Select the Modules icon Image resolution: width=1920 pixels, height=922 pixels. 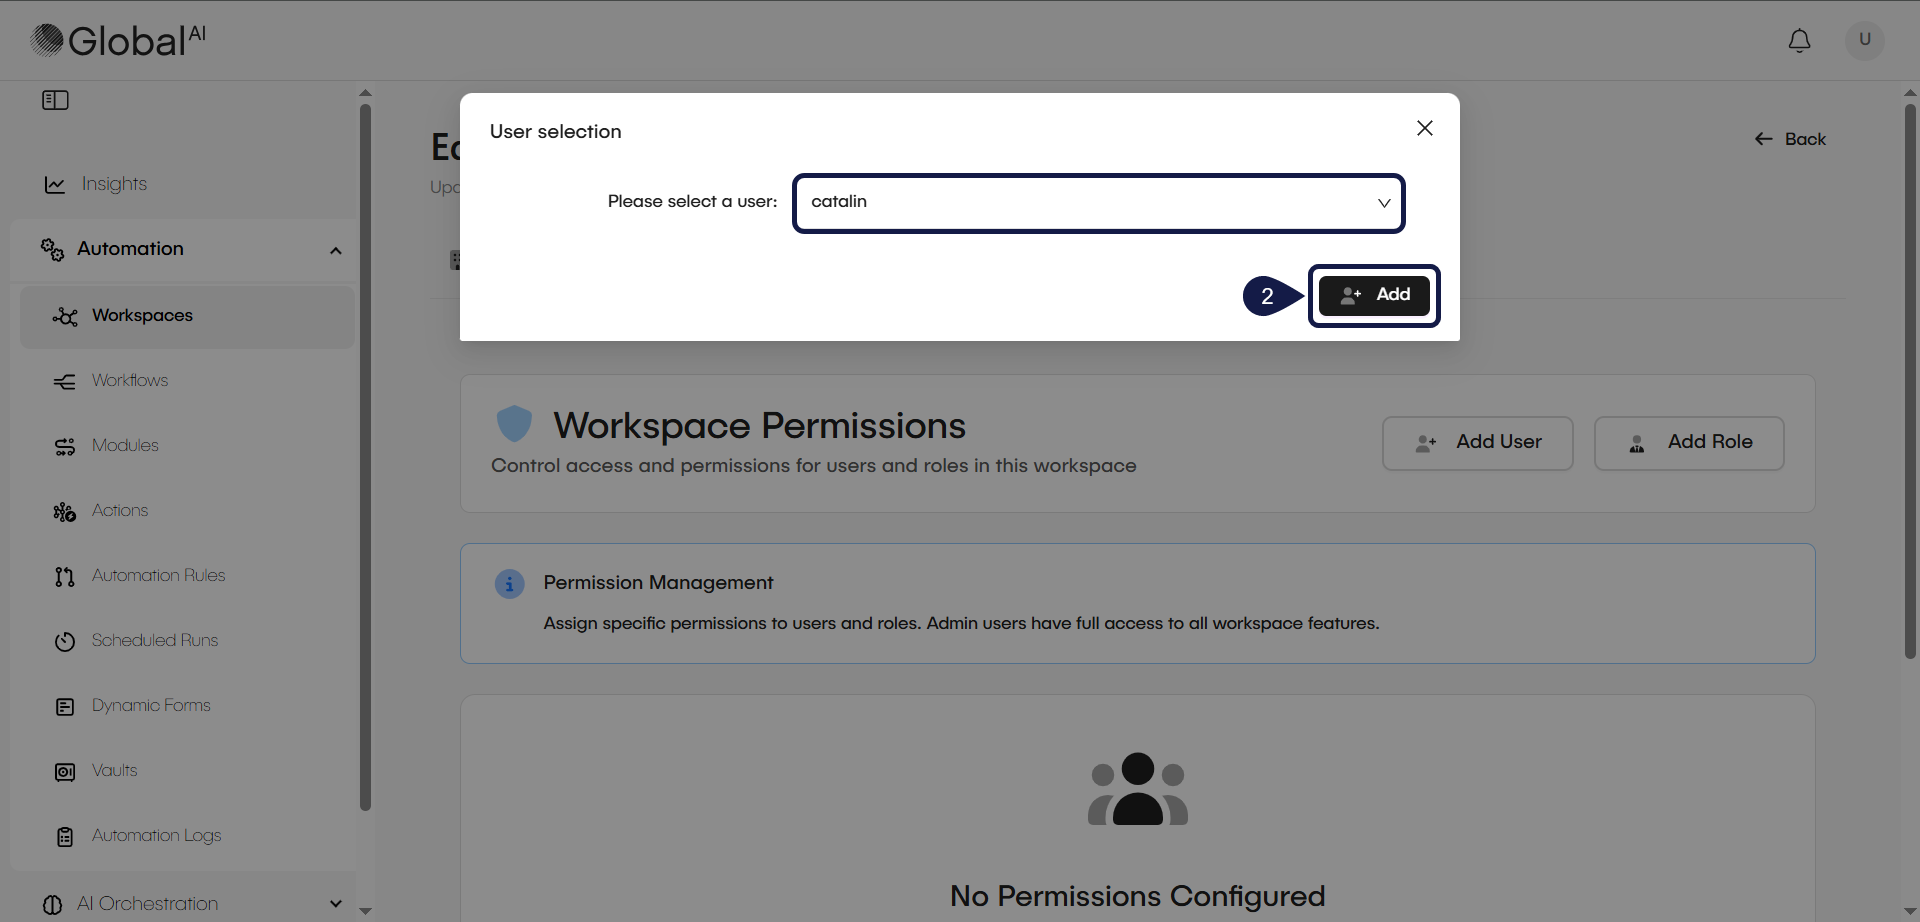pyautogui.click(x=64, y=446)
